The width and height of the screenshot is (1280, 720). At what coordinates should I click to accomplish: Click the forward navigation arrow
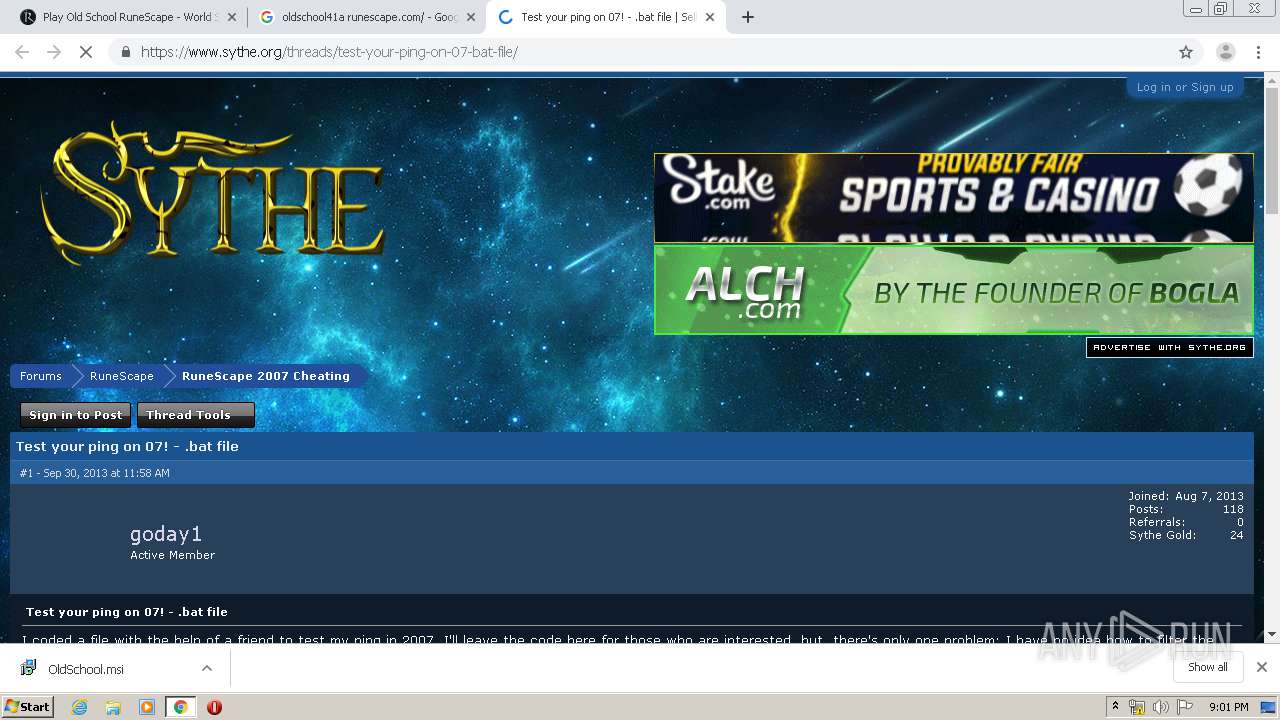pyautogui.click(x=54, y=52)
